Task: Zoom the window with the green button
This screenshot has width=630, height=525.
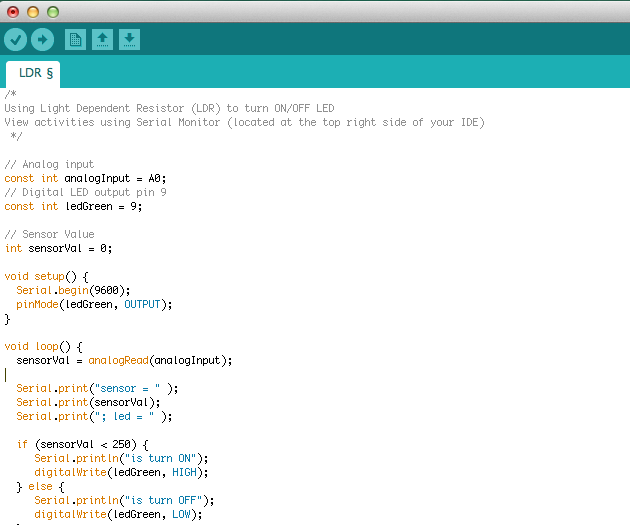Action: pyautogui.click(x=53, y=12)
